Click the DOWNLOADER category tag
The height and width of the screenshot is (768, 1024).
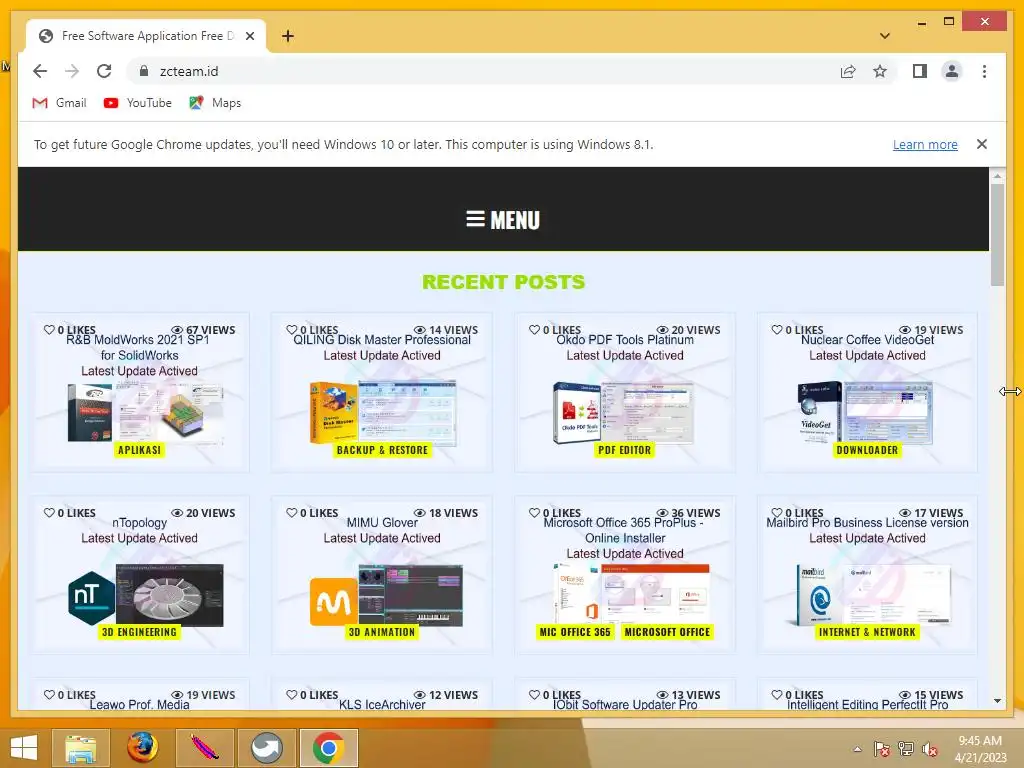click(867, 450)
